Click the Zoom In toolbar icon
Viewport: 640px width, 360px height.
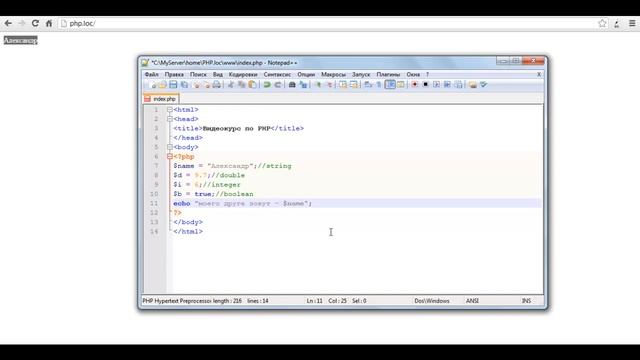[318, 84]
